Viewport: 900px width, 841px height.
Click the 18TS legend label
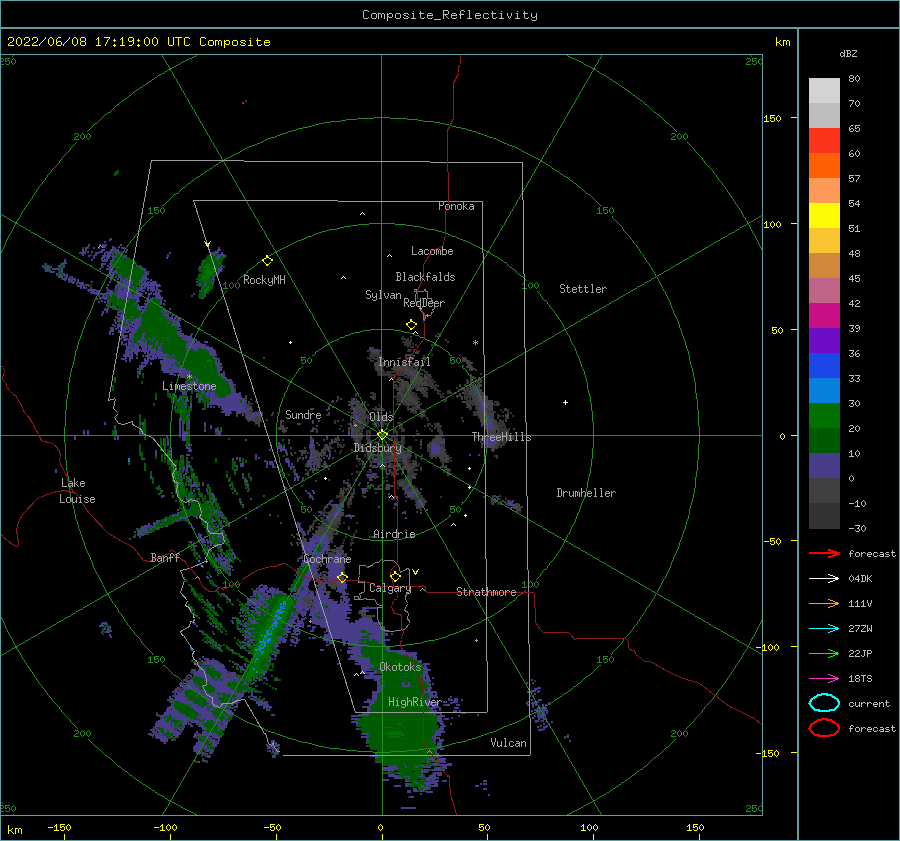(860, 679)
